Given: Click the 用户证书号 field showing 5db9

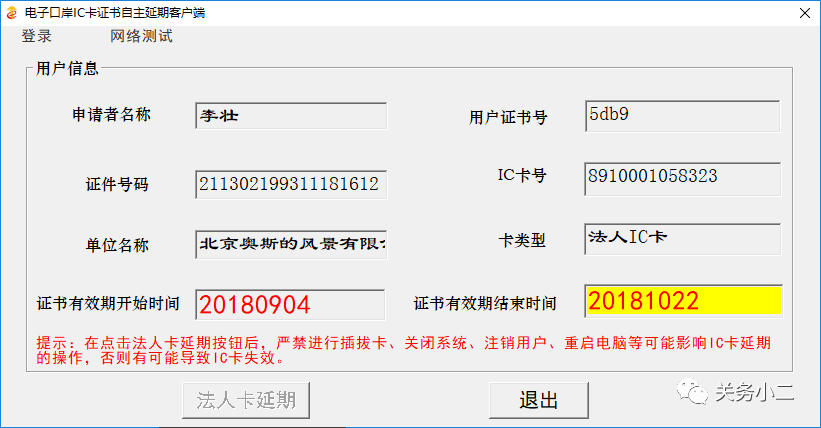Looking at the screenshot, I should coord(683,116).
